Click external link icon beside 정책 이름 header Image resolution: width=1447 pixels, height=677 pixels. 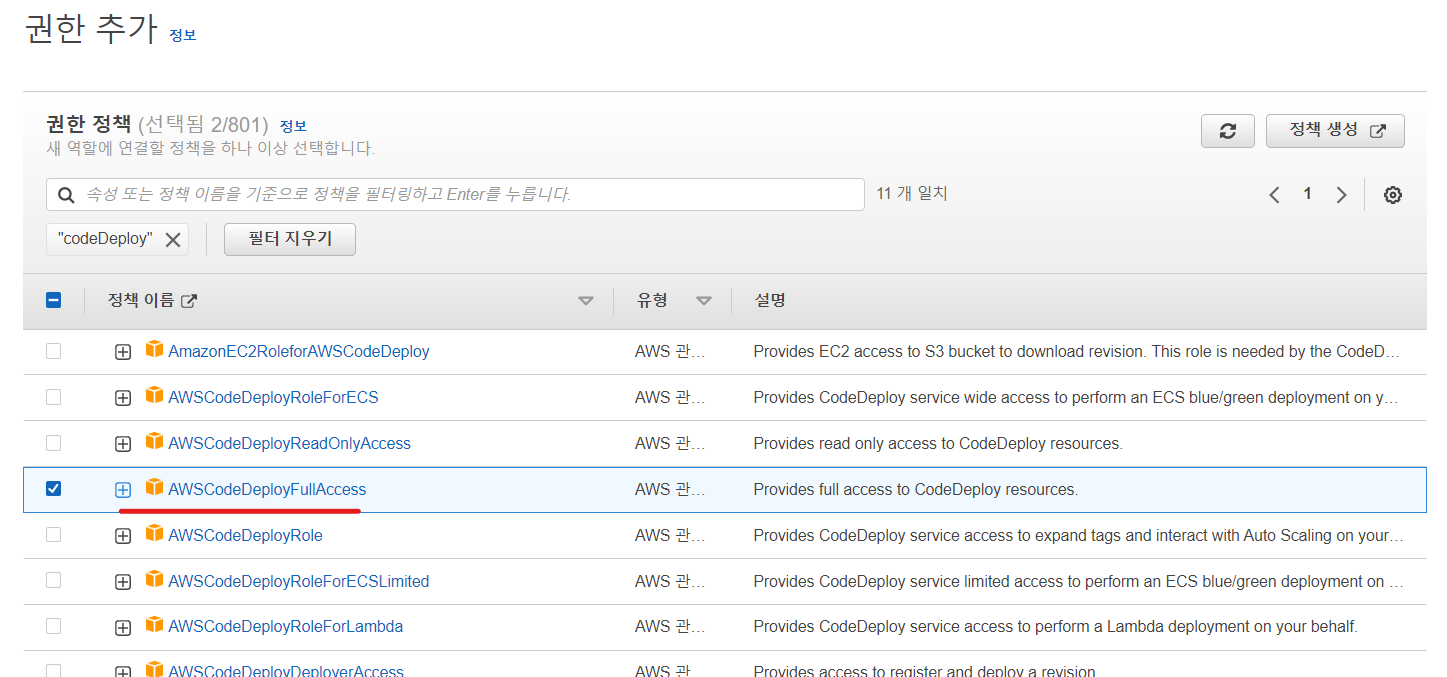click(189, 301)
